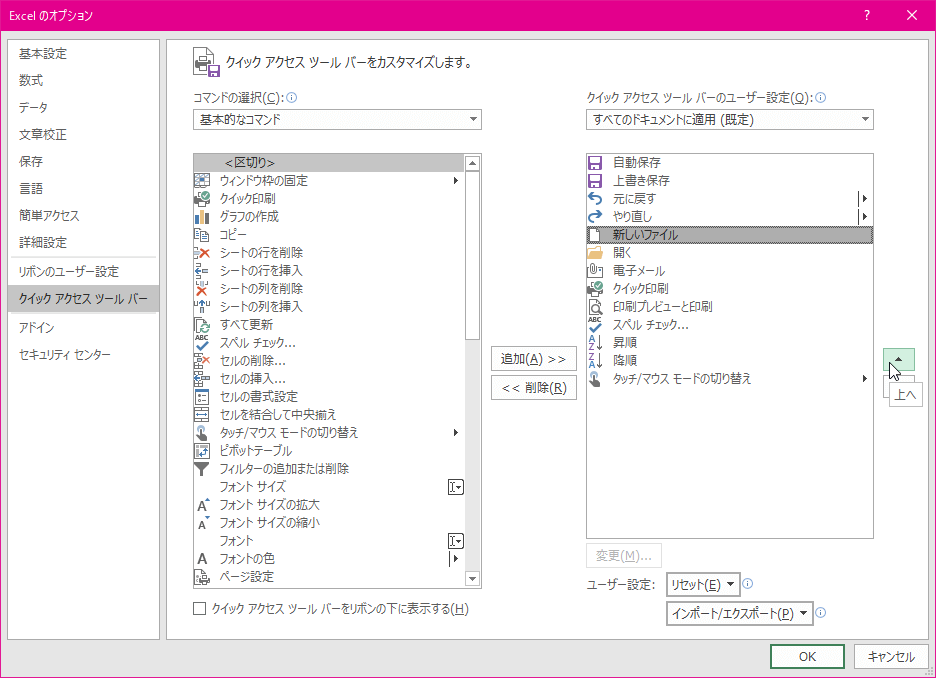Image resolution: width=936 pixels, height=678 pixels.
Task: Select タッチ/マウス モードの切り替え in right list
Action: coord(729,378)
